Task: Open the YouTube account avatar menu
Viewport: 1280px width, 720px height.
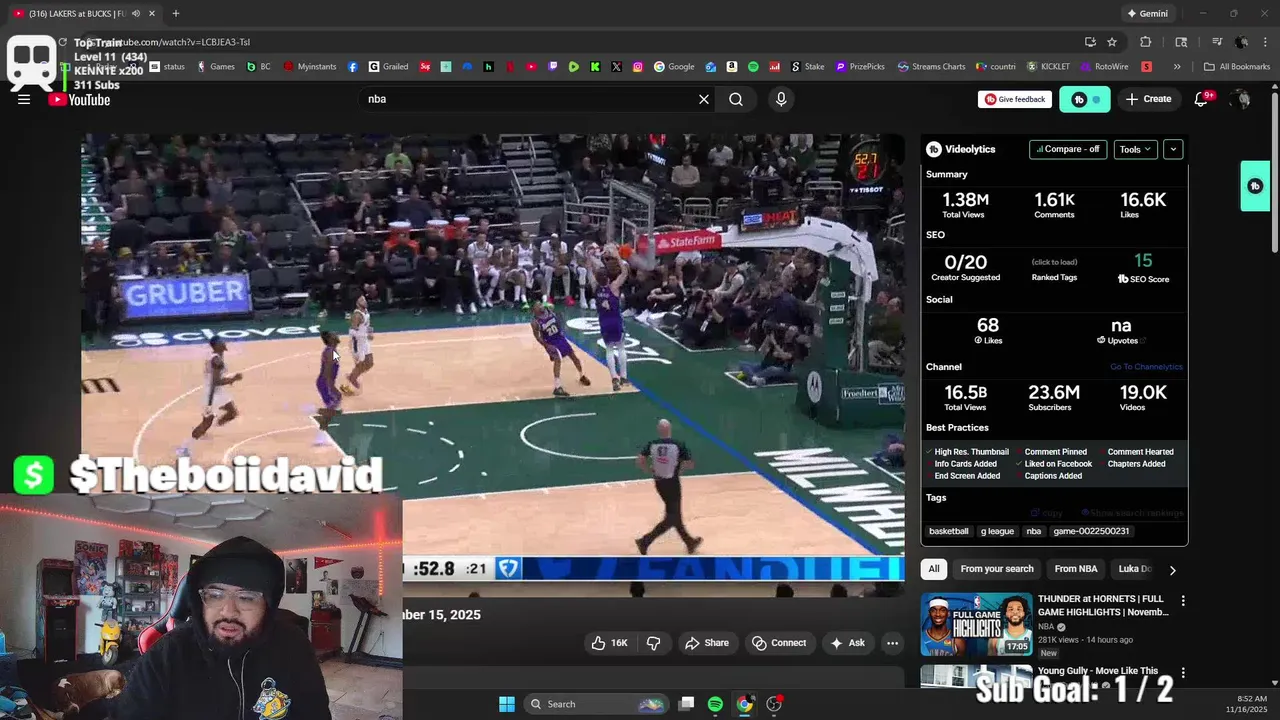Action: [1241, 99]
